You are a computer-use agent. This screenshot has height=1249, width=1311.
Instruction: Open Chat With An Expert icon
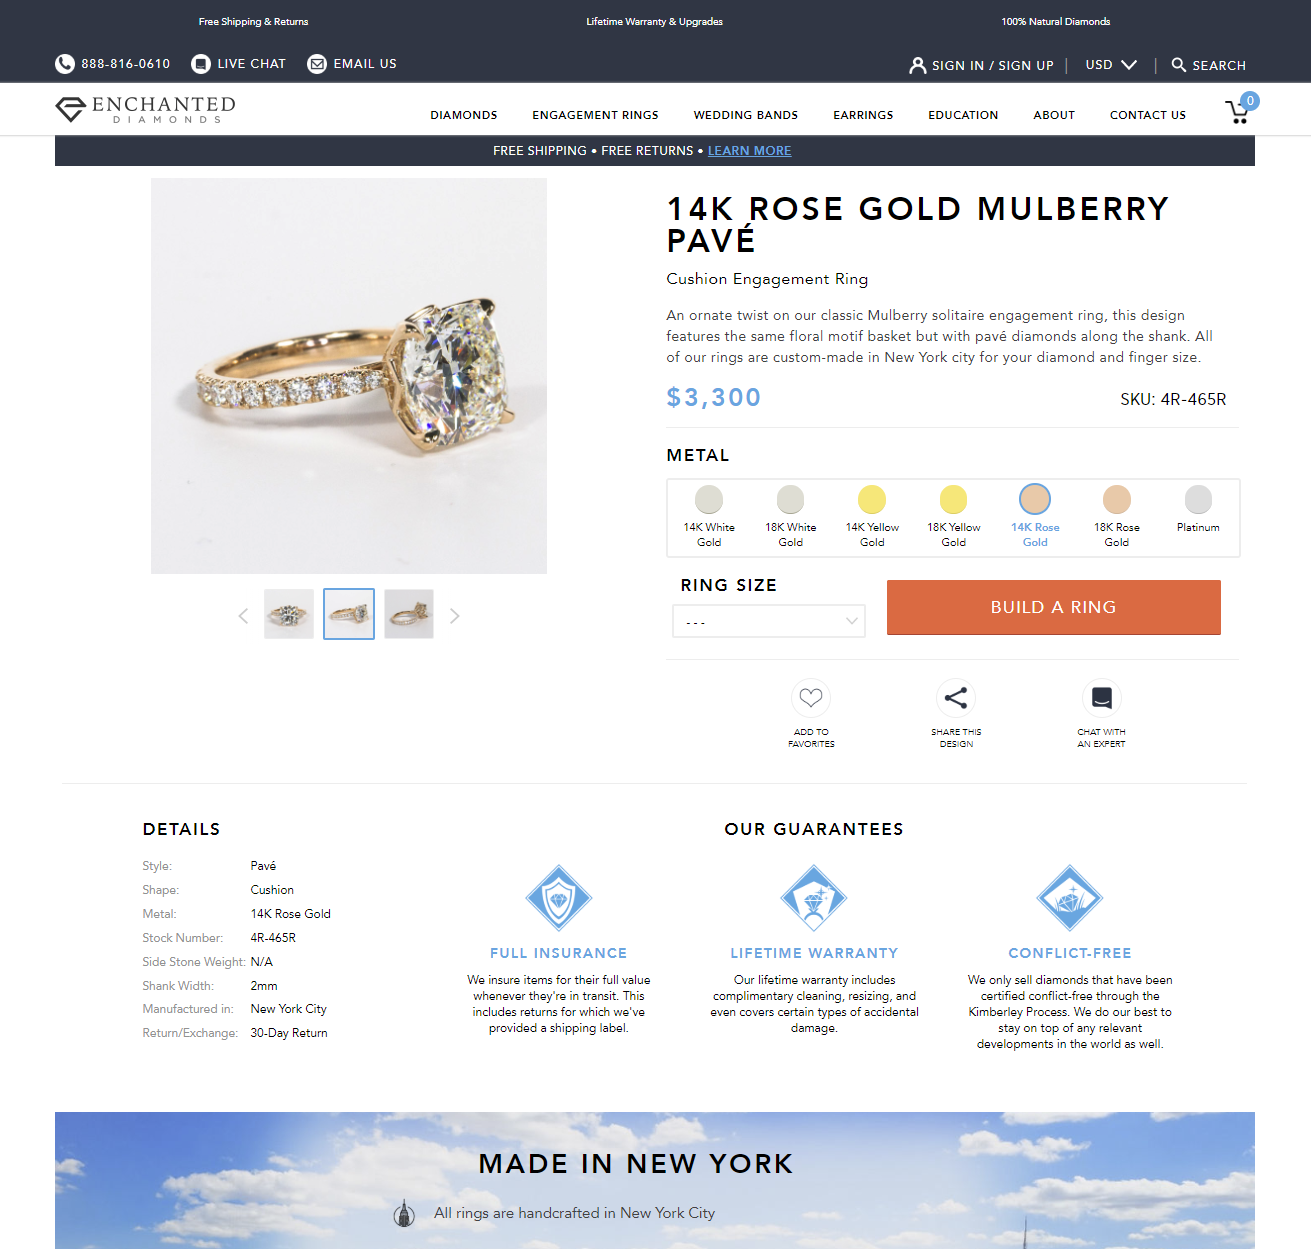pos(1101,698)
